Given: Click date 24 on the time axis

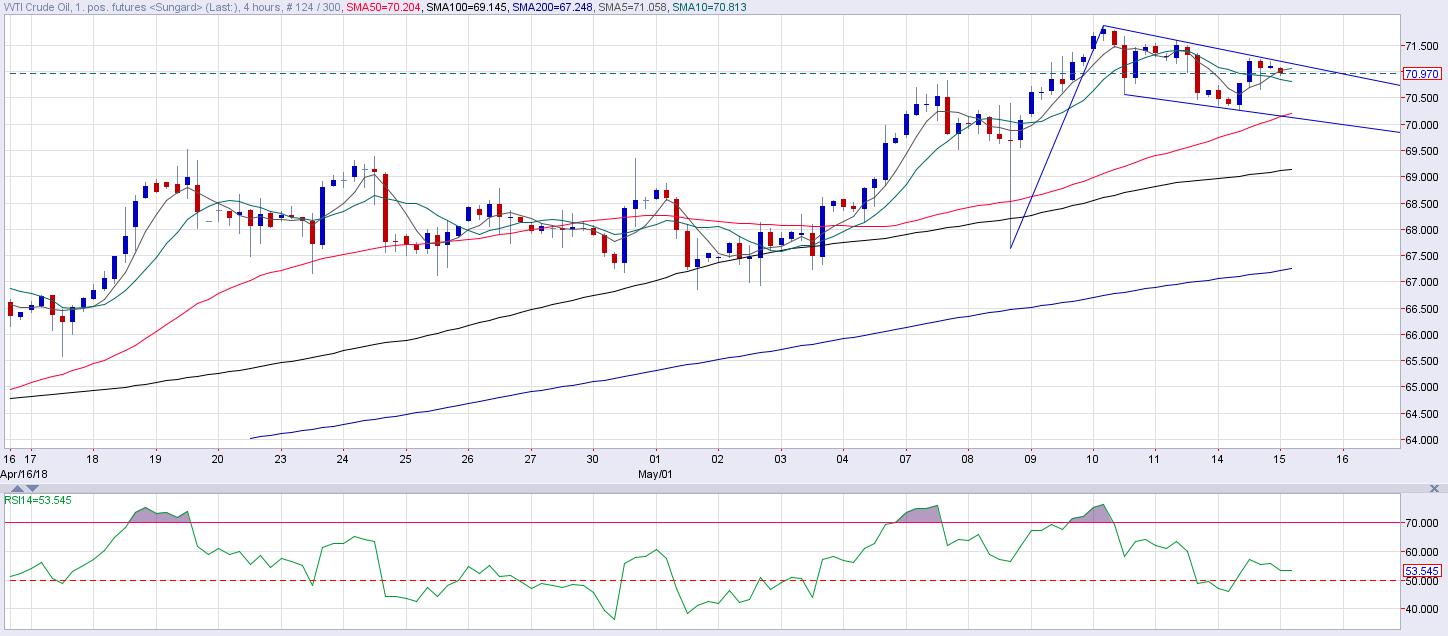Looking at the screenshot, I should (x=342, y=460).
